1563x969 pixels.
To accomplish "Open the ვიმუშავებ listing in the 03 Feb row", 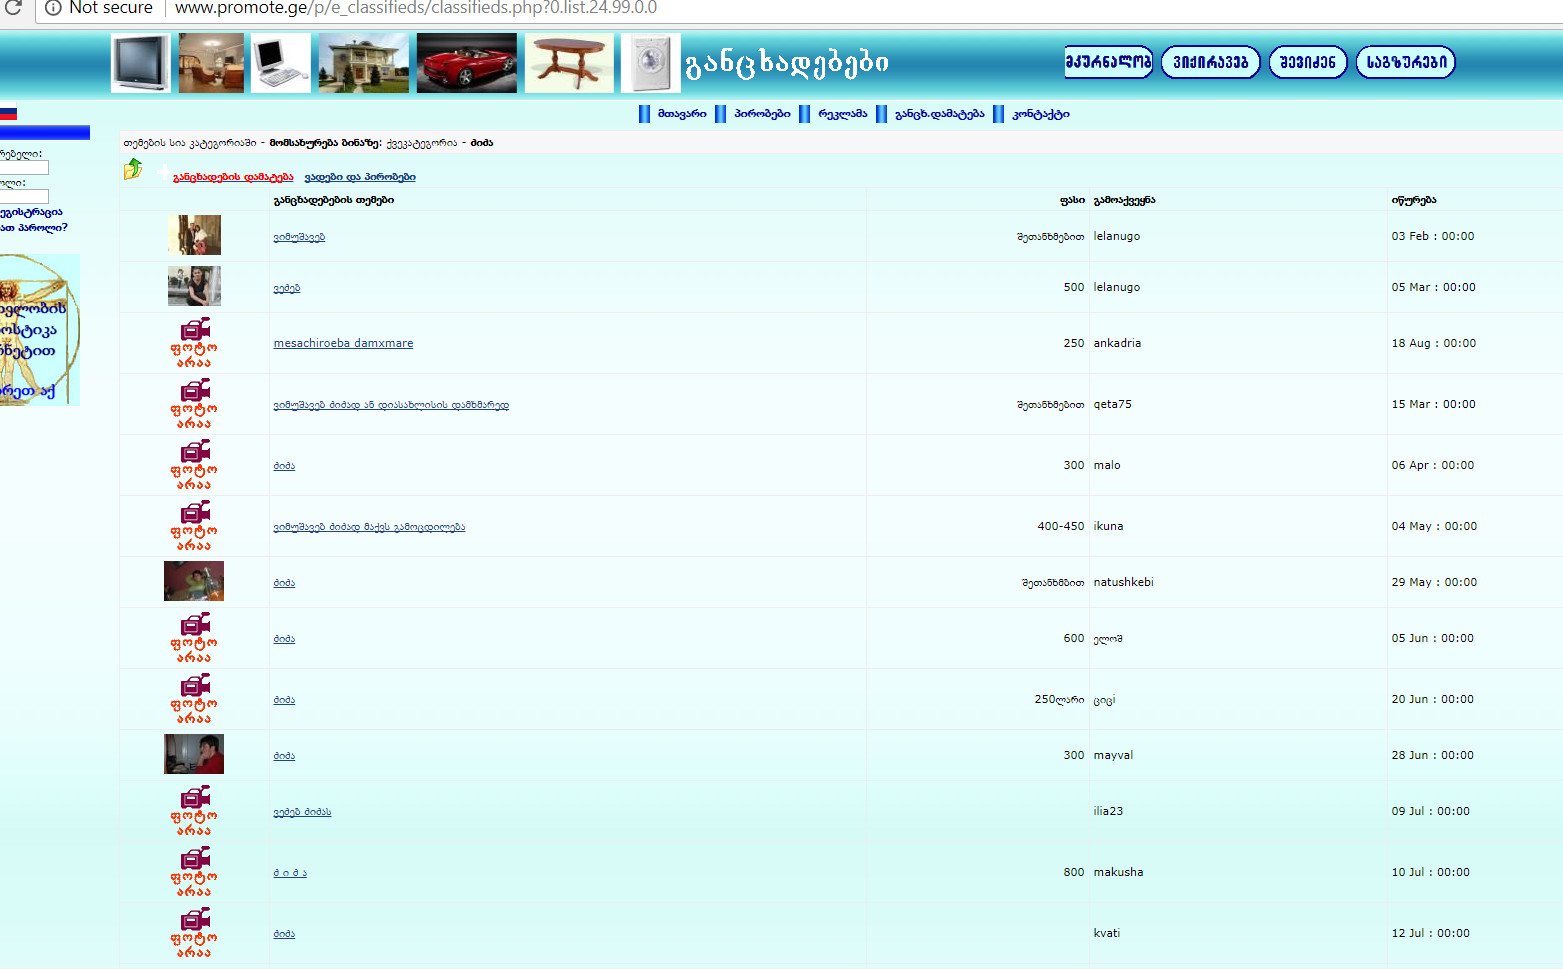I will pyautogui.click(x=299, y=237).
